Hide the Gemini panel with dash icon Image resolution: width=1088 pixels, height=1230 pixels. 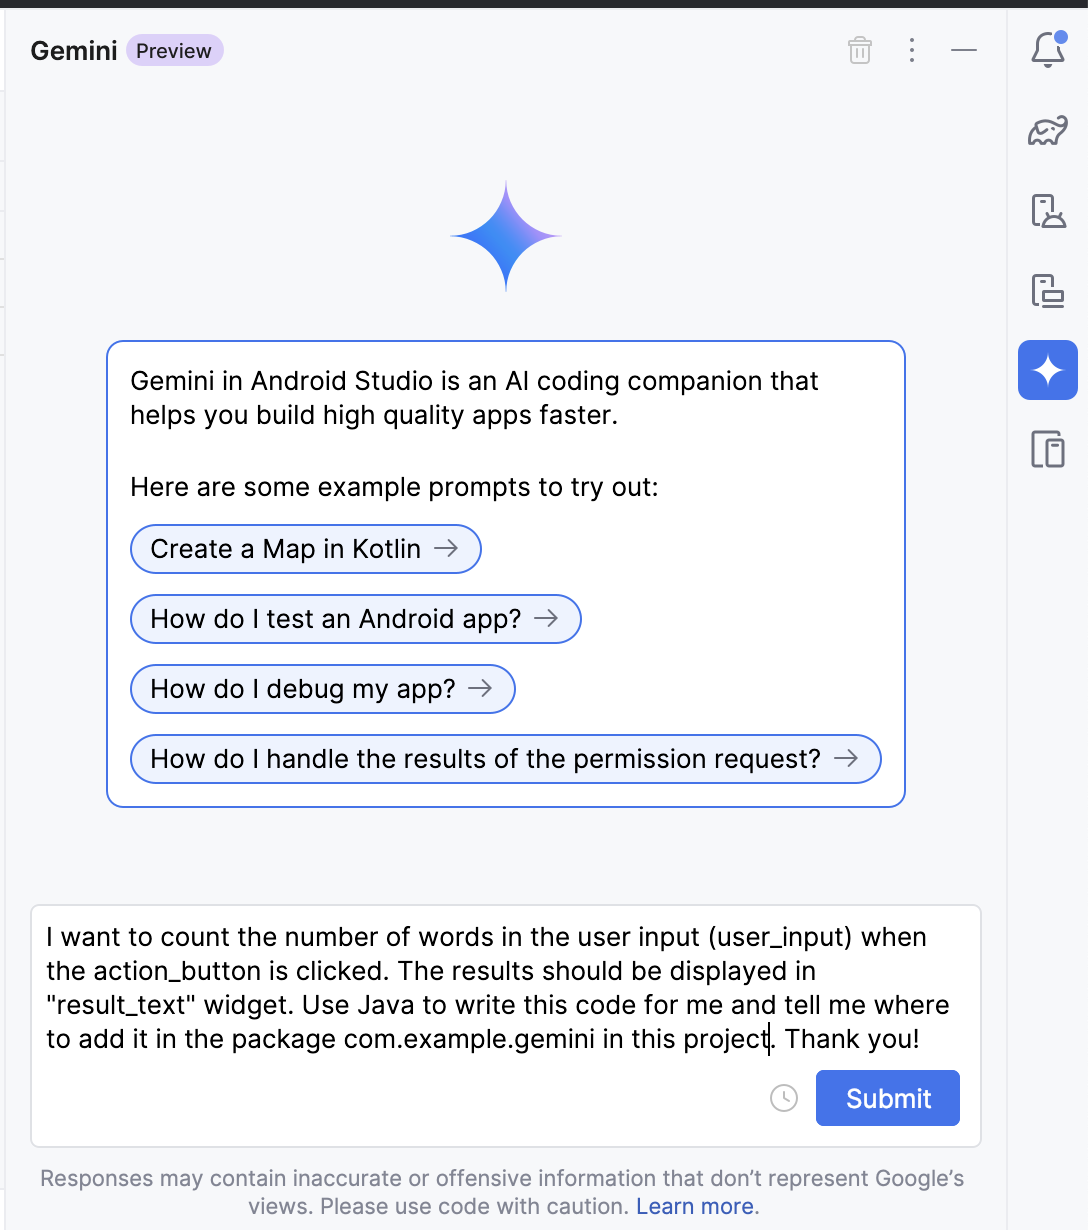(x=964, y=50)
